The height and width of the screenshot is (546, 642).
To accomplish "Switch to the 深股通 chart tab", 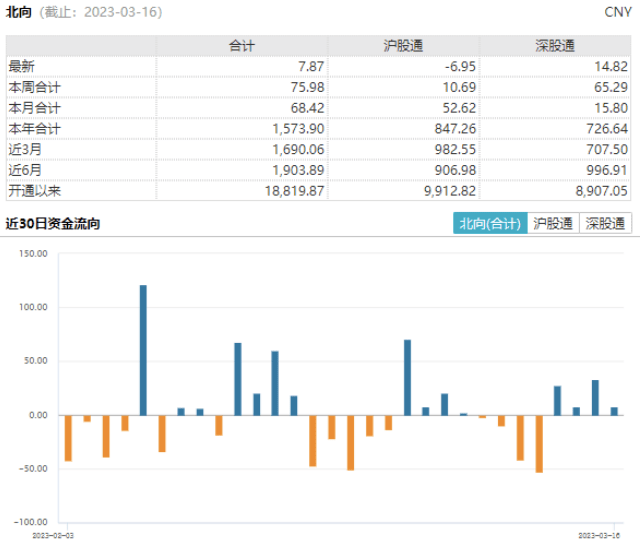I will [605, 223].
